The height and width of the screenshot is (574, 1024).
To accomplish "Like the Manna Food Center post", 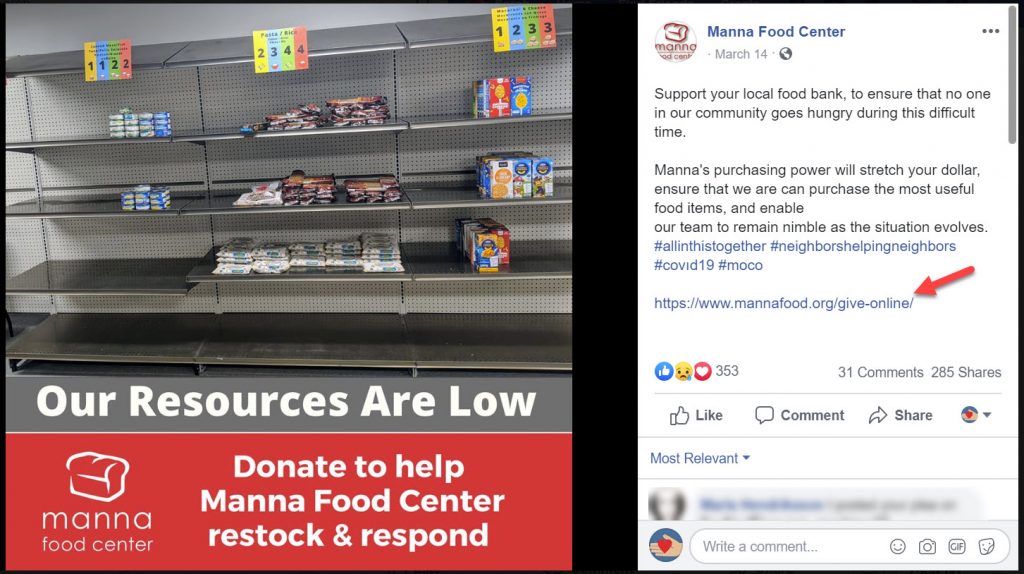I will 696,415.
